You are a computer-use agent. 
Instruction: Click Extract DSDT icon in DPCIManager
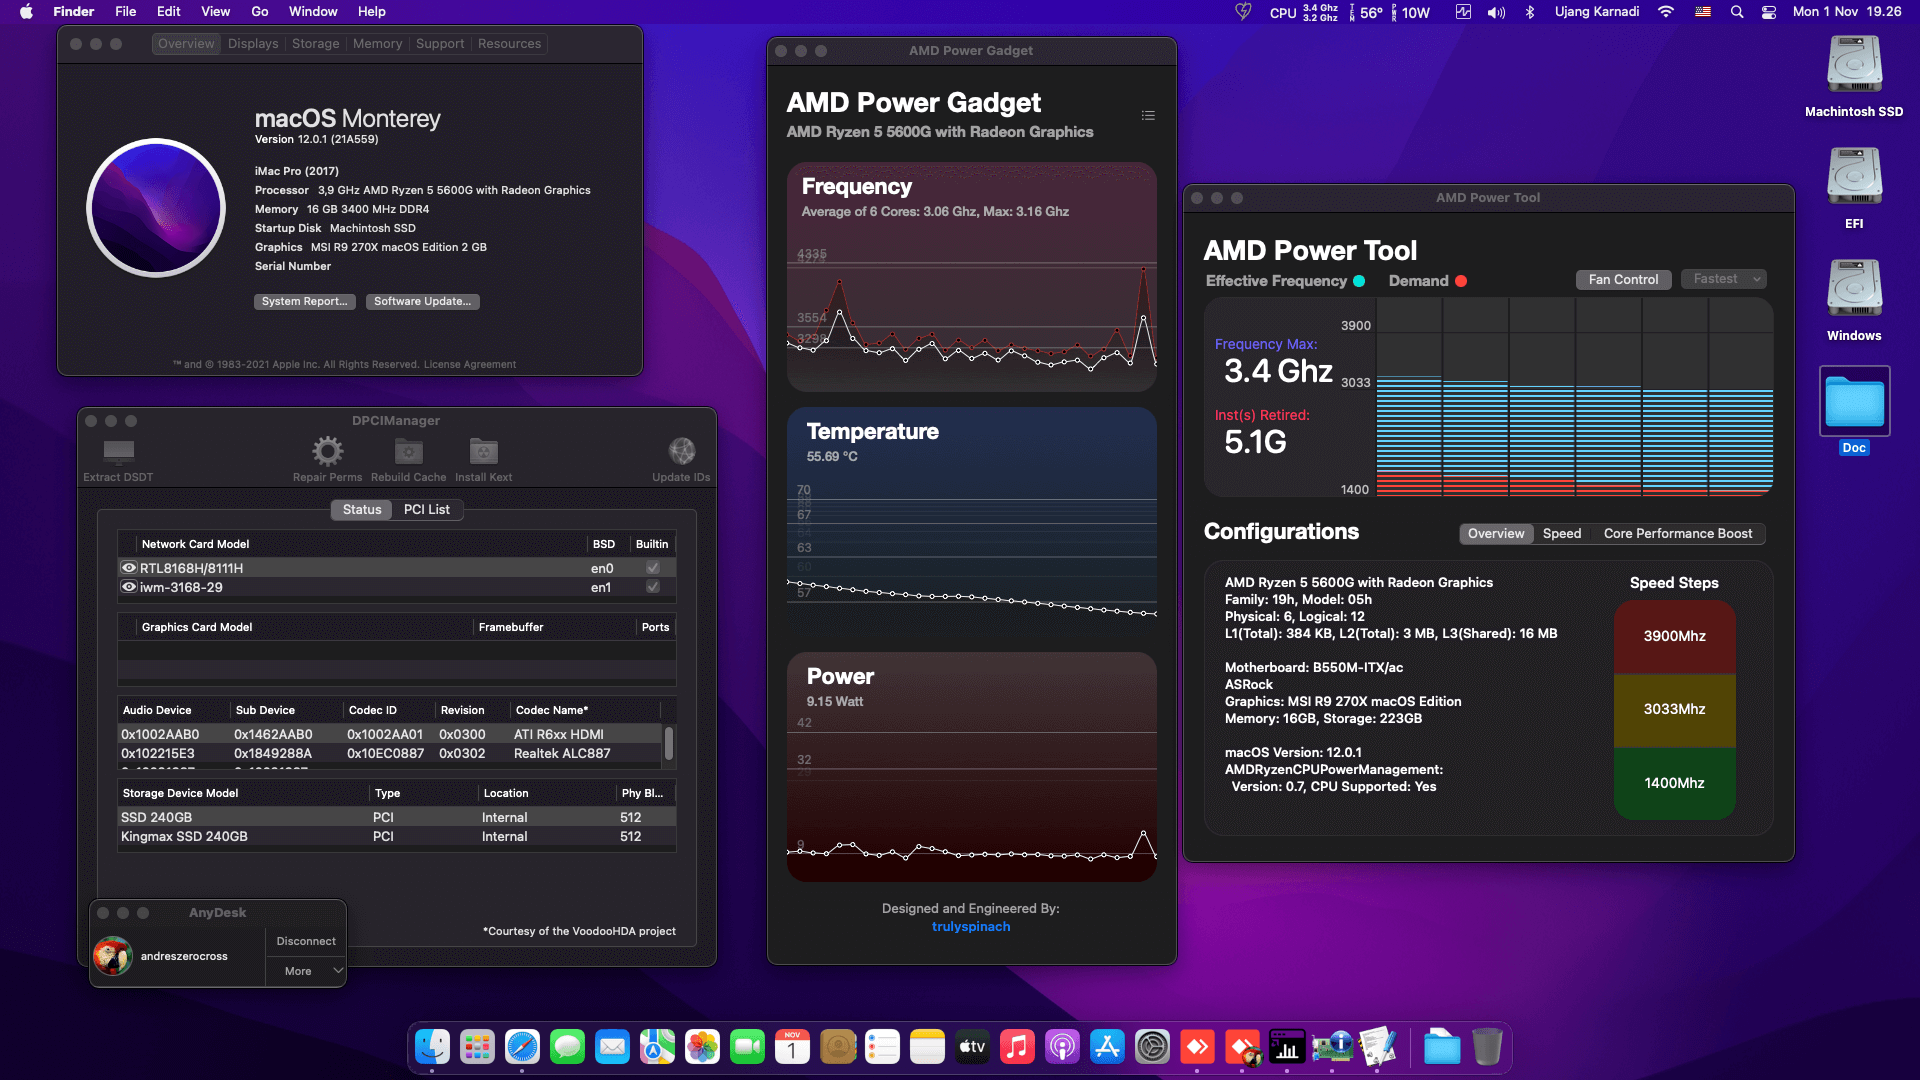(118, 451)
